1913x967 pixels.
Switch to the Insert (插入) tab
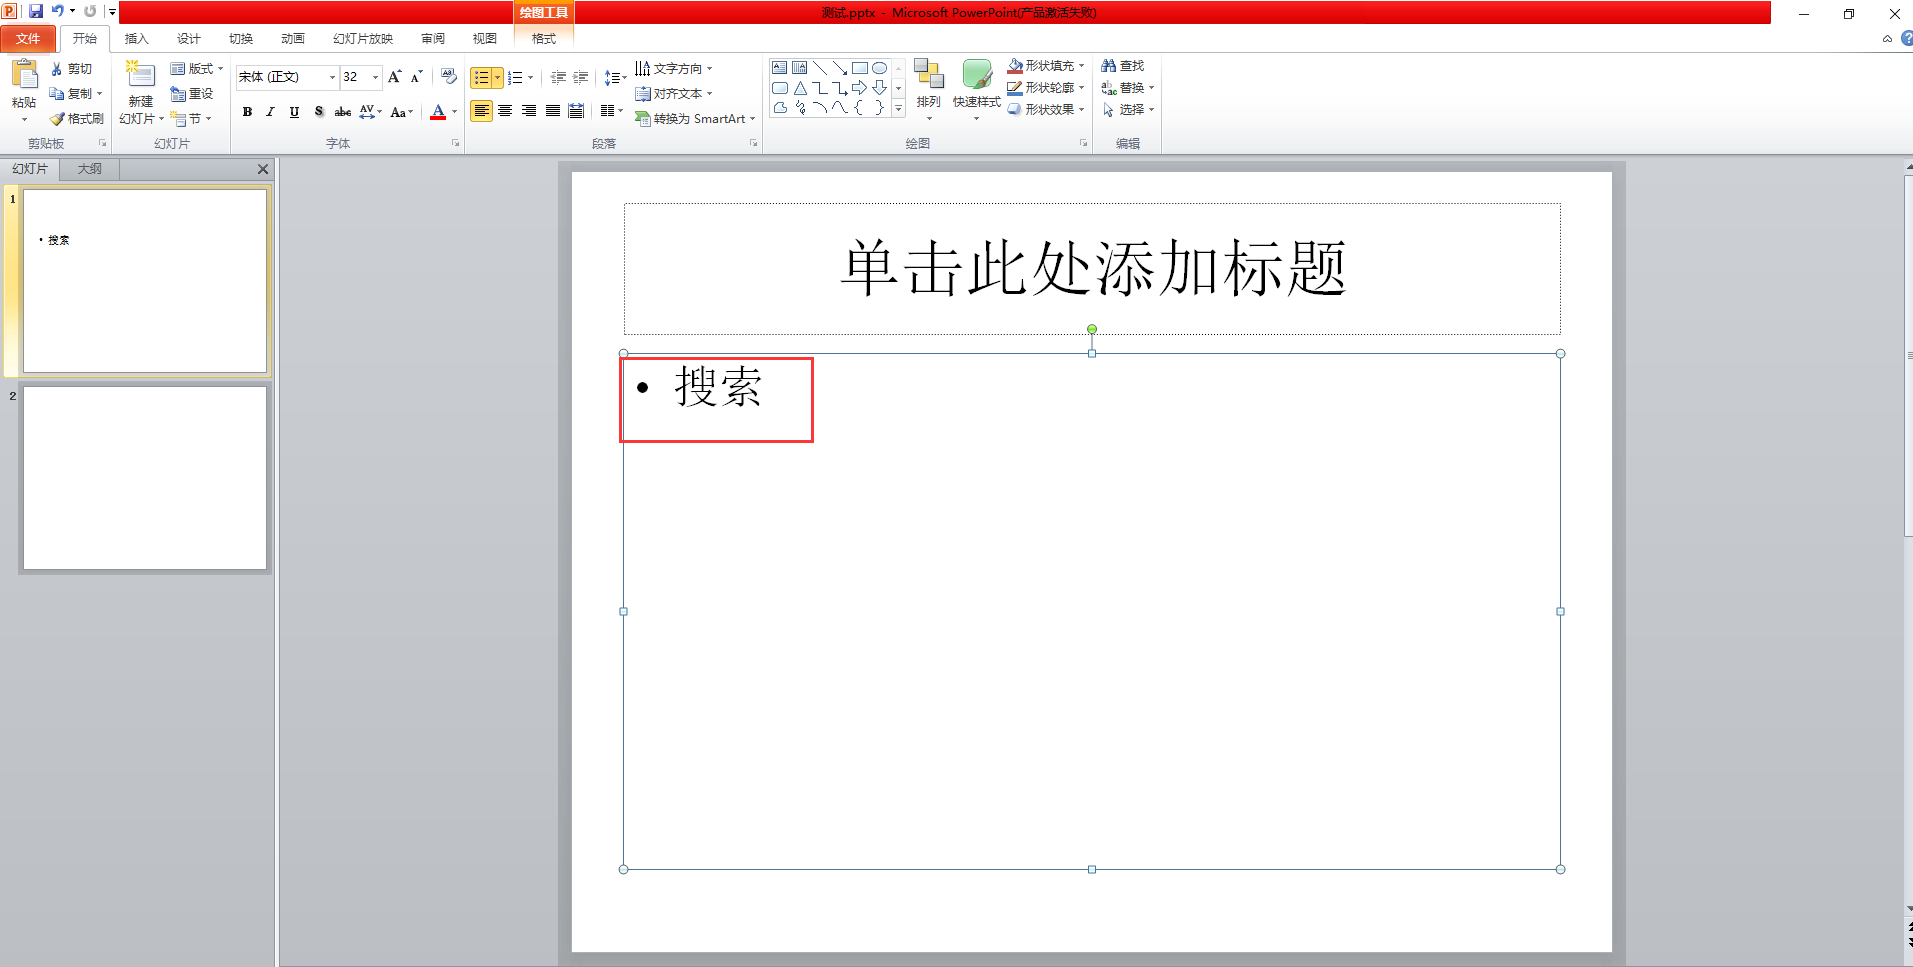click(x=136, y=38)
